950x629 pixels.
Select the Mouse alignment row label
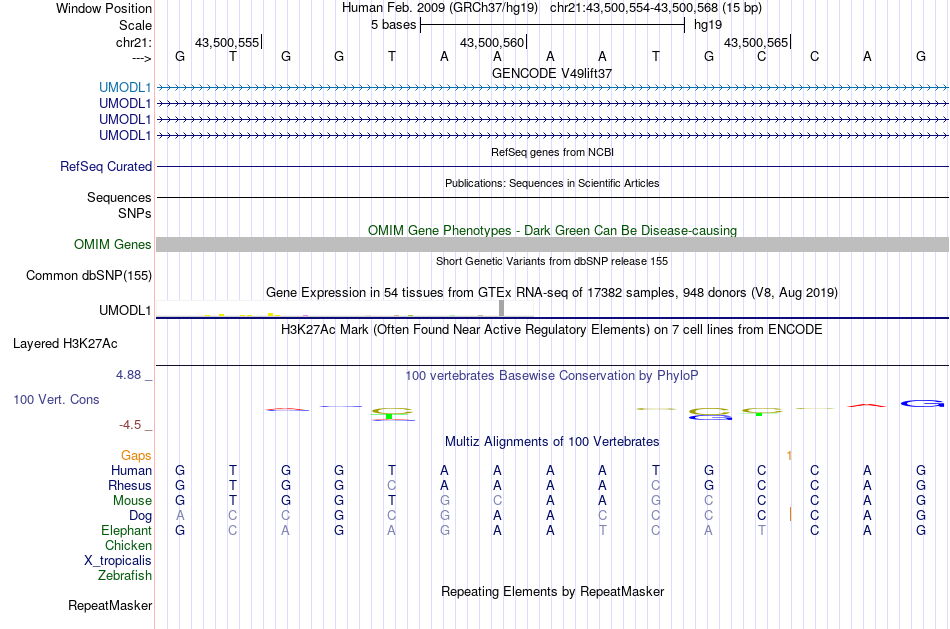point(132,501)
